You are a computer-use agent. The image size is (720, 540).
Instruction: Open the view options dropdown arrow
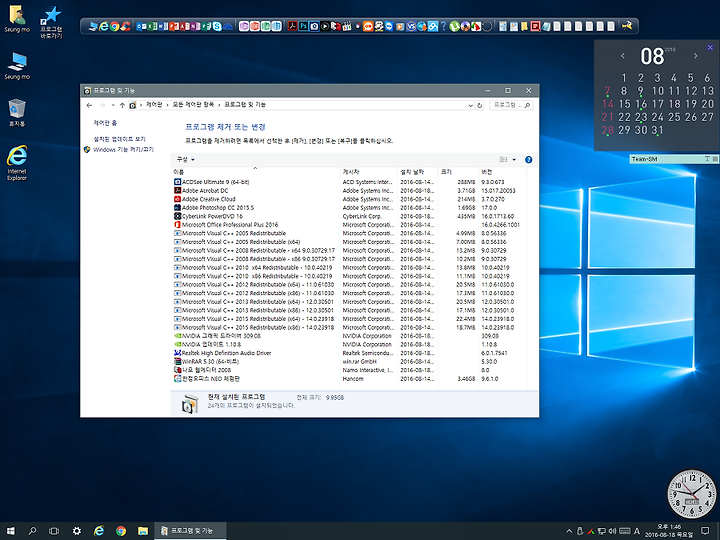click(x=514, y=160)
